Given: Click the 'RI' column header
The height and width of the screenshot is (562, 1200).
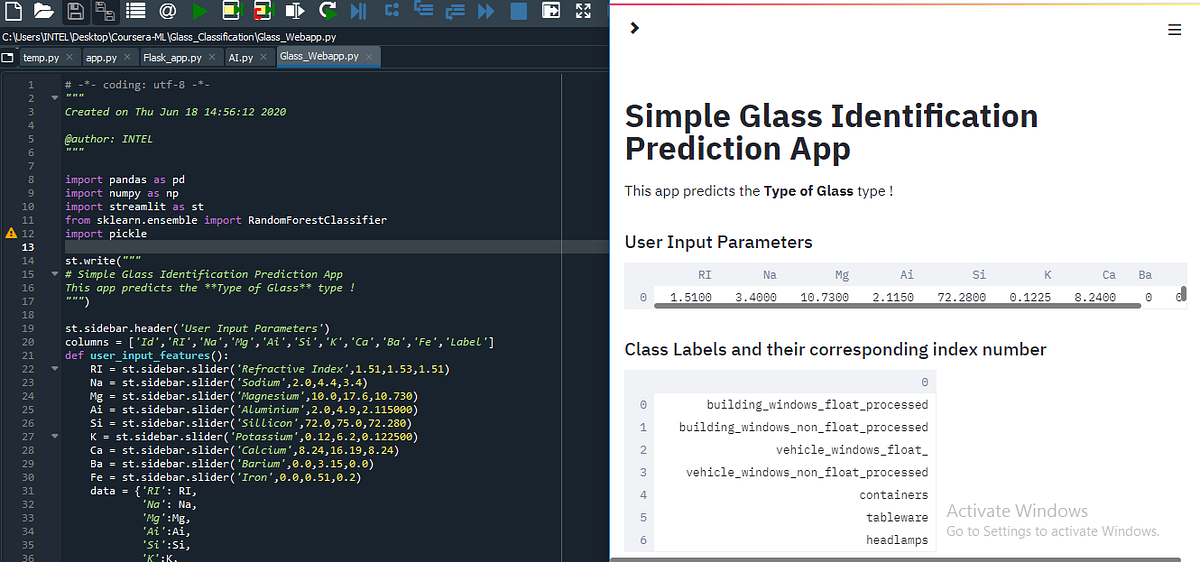Looking at the screenshot, I should [x=703, y=274].
